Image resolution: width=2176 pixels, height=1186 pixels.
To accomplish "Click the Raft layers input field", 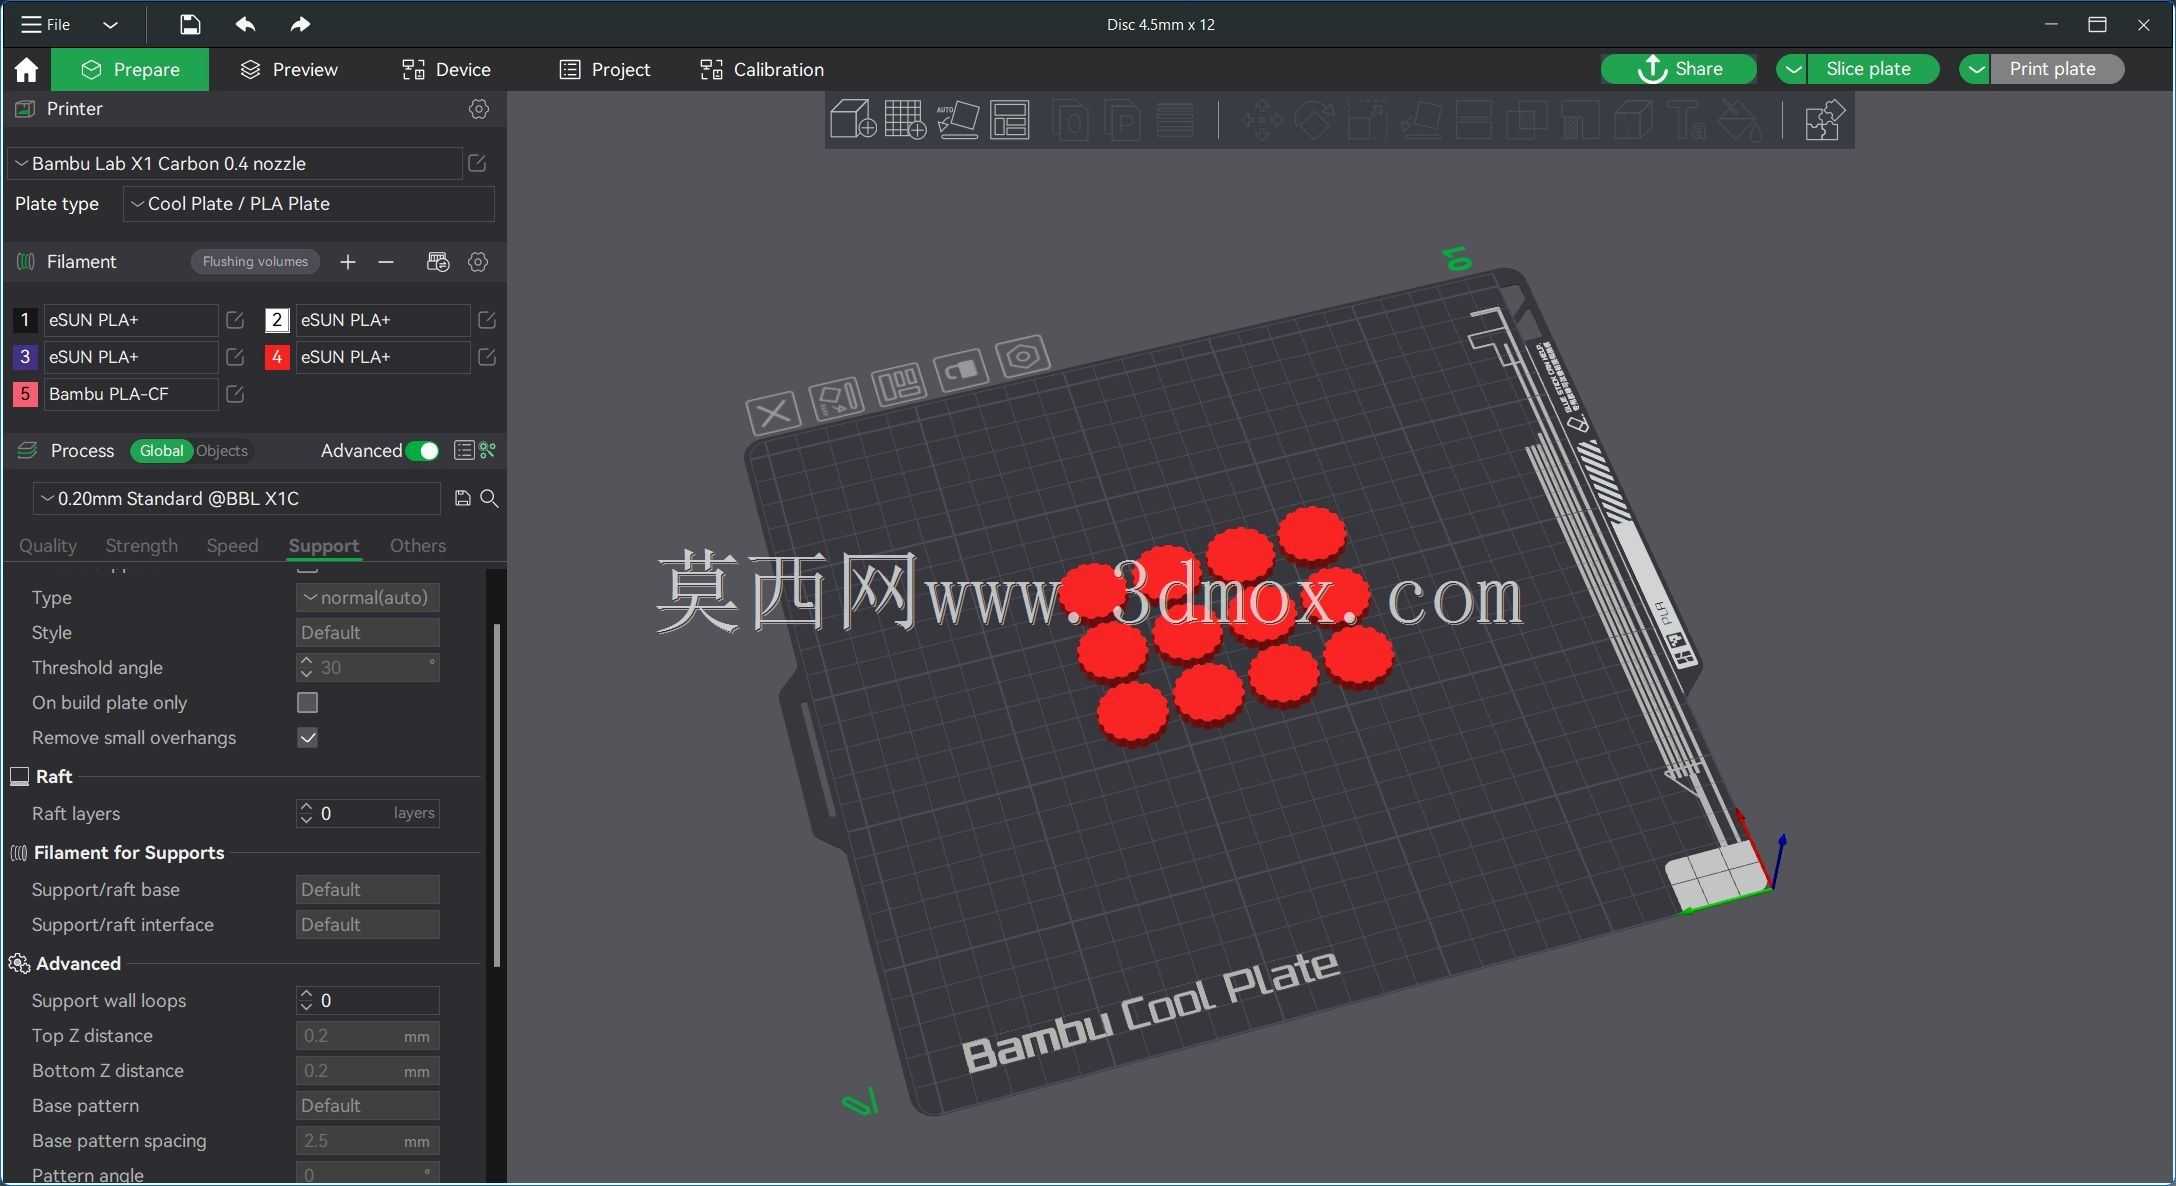I will click(368, 814).
